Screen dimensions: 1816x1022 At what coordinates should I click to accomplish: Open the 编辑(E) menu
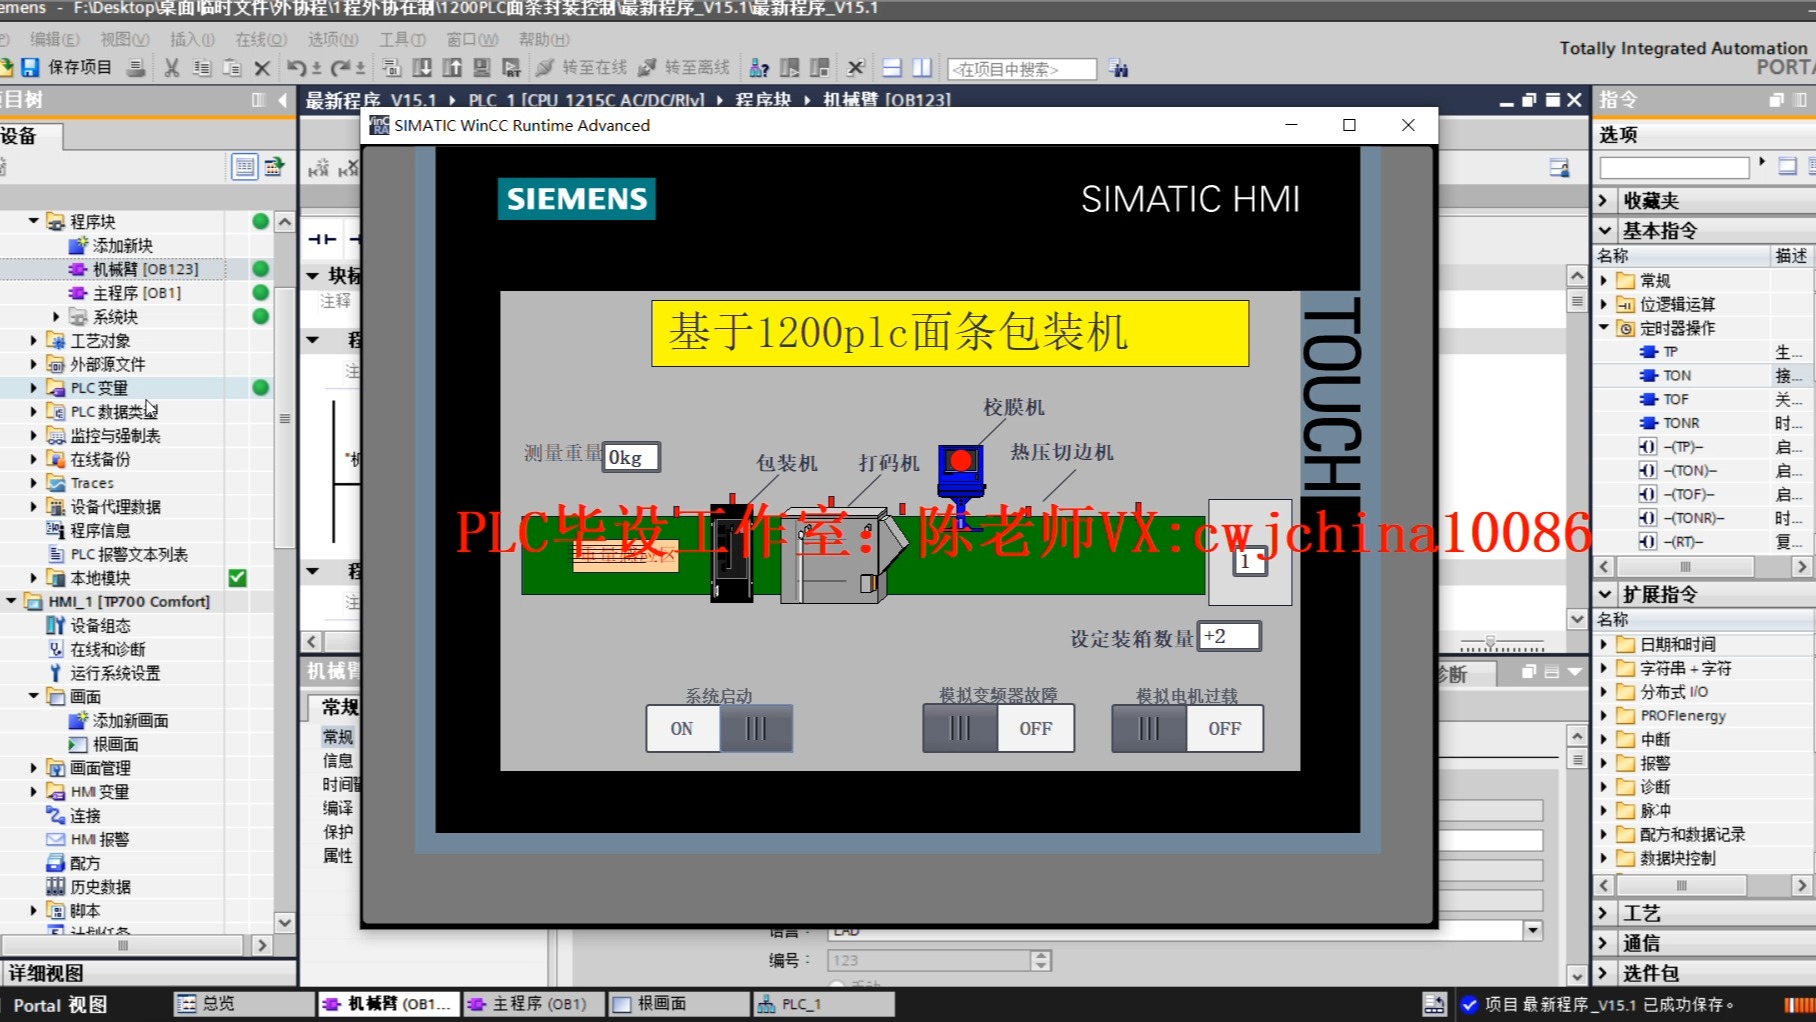(54, 39)
